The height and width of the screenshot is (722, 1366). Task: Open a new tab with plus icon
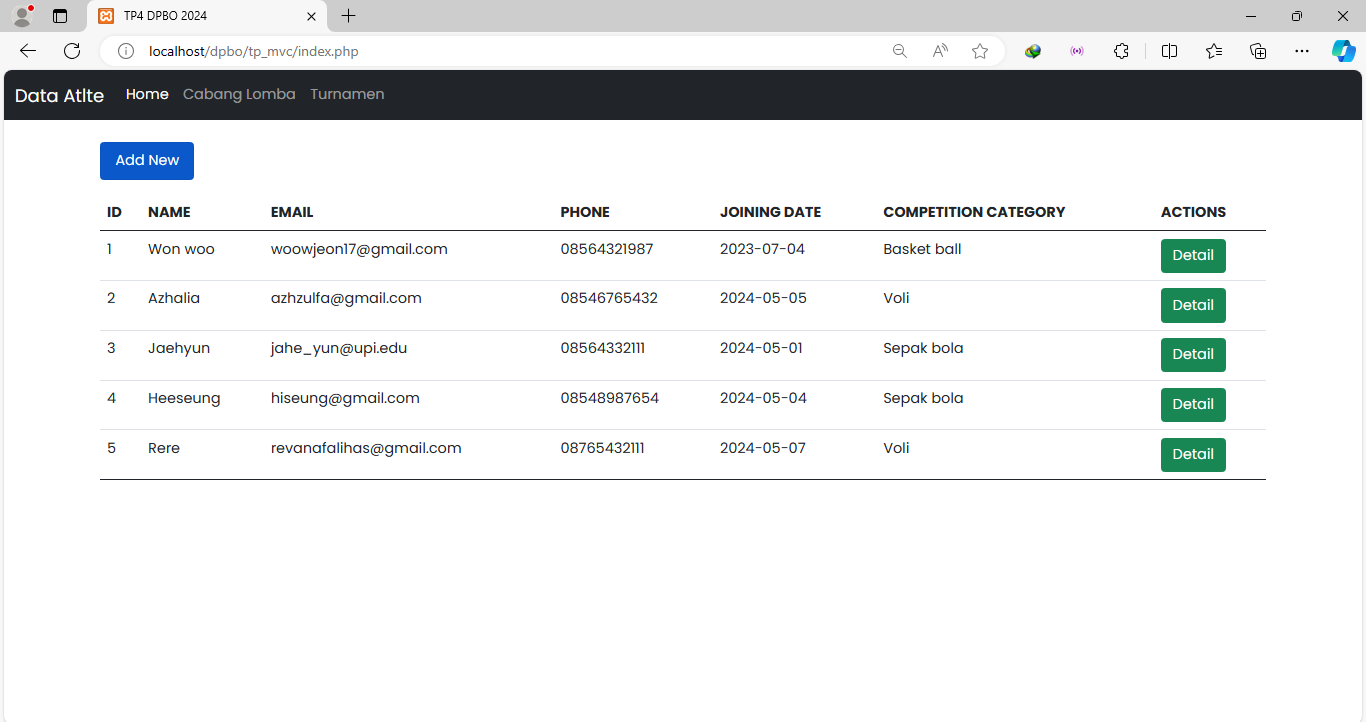(x=348, y=16)
